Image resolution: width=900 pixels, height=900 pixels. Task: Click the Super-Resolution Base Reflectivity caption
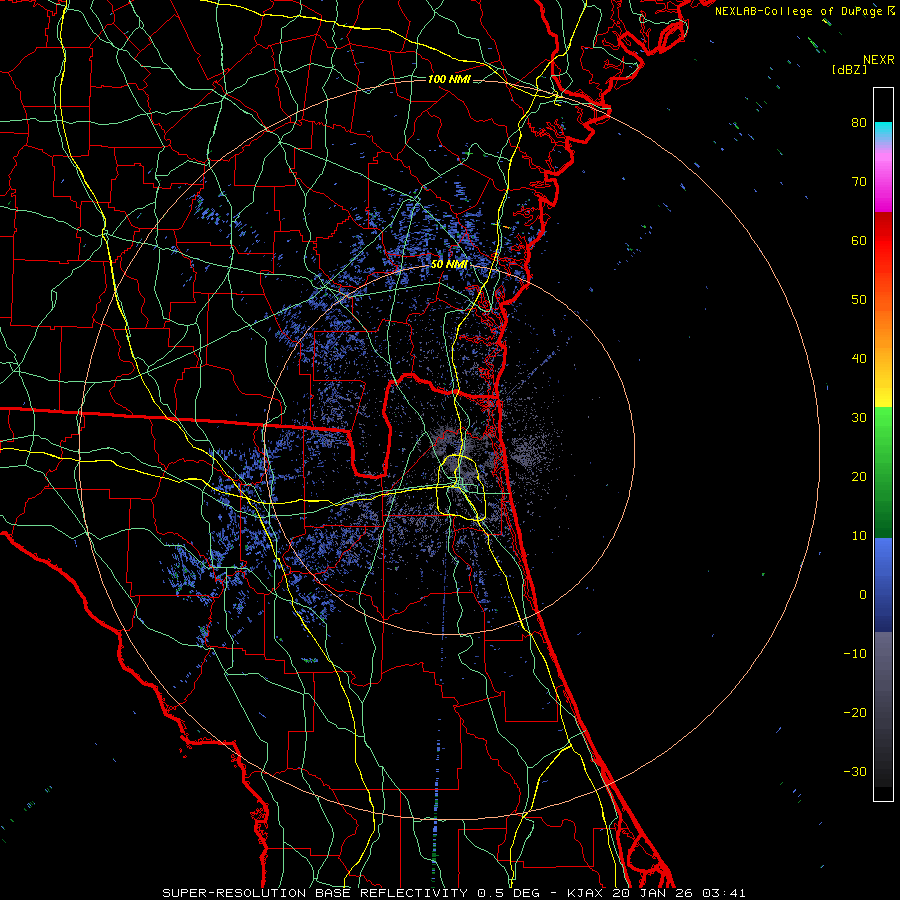click(315, 893)
